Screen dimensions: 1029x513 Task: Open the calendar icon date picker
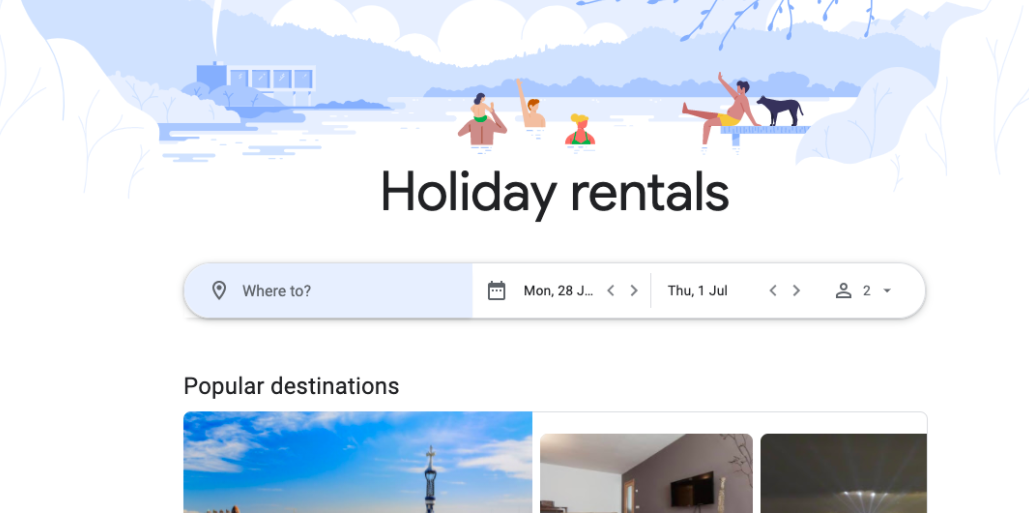pos(497,291)
